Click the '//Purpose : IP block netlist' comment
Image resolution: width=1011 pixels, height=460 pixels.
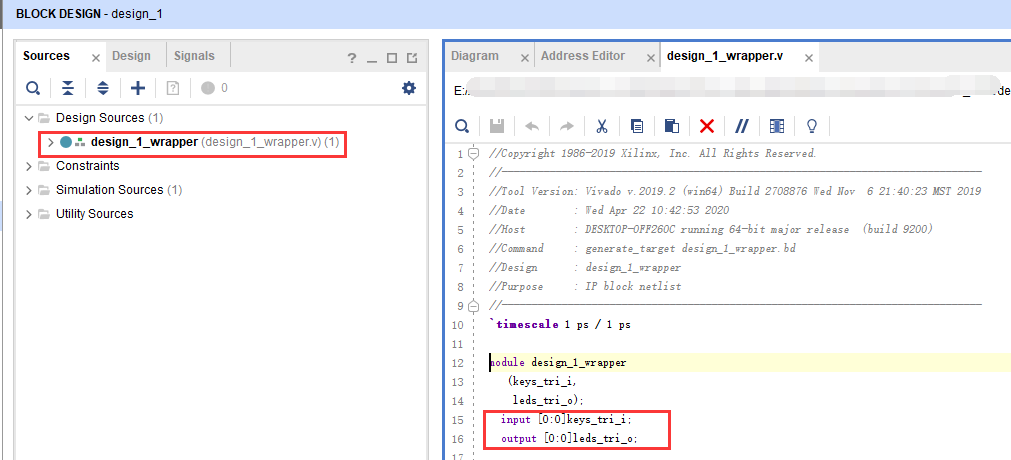pyautogui.click(x=585, y=286)
